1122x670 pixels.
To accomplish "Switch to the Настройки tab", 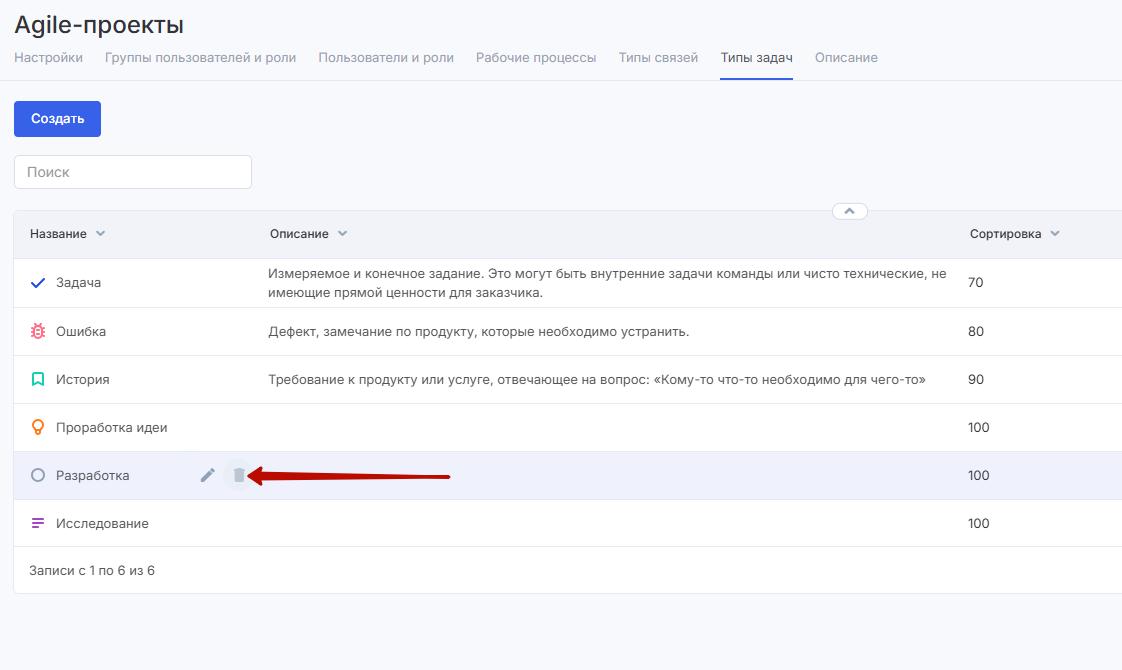I will [48, 58].
